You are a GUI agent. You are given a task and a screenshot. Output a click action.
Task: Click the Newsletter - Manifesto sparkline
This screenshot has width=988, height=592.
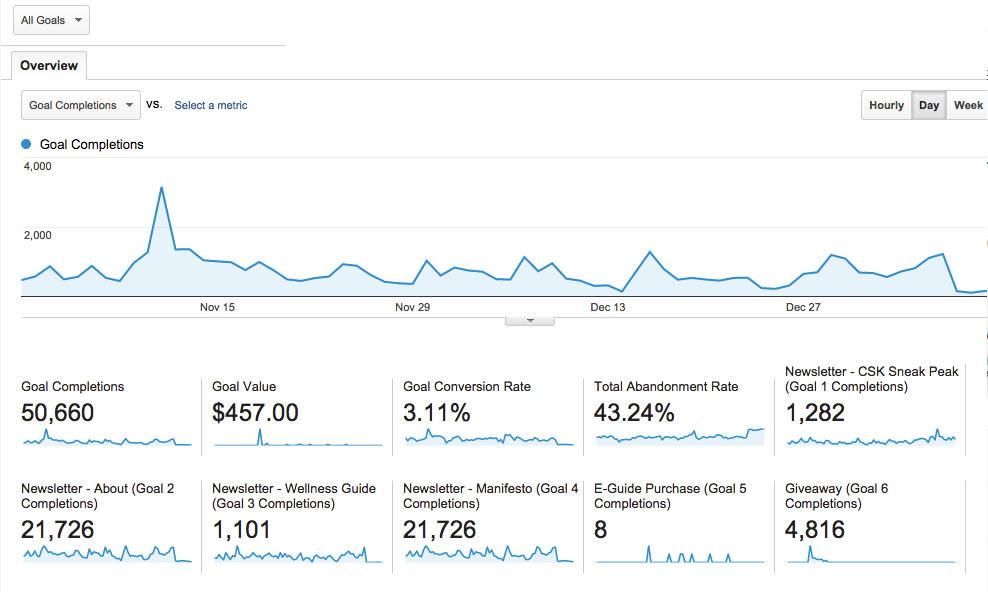pos(488,554)
